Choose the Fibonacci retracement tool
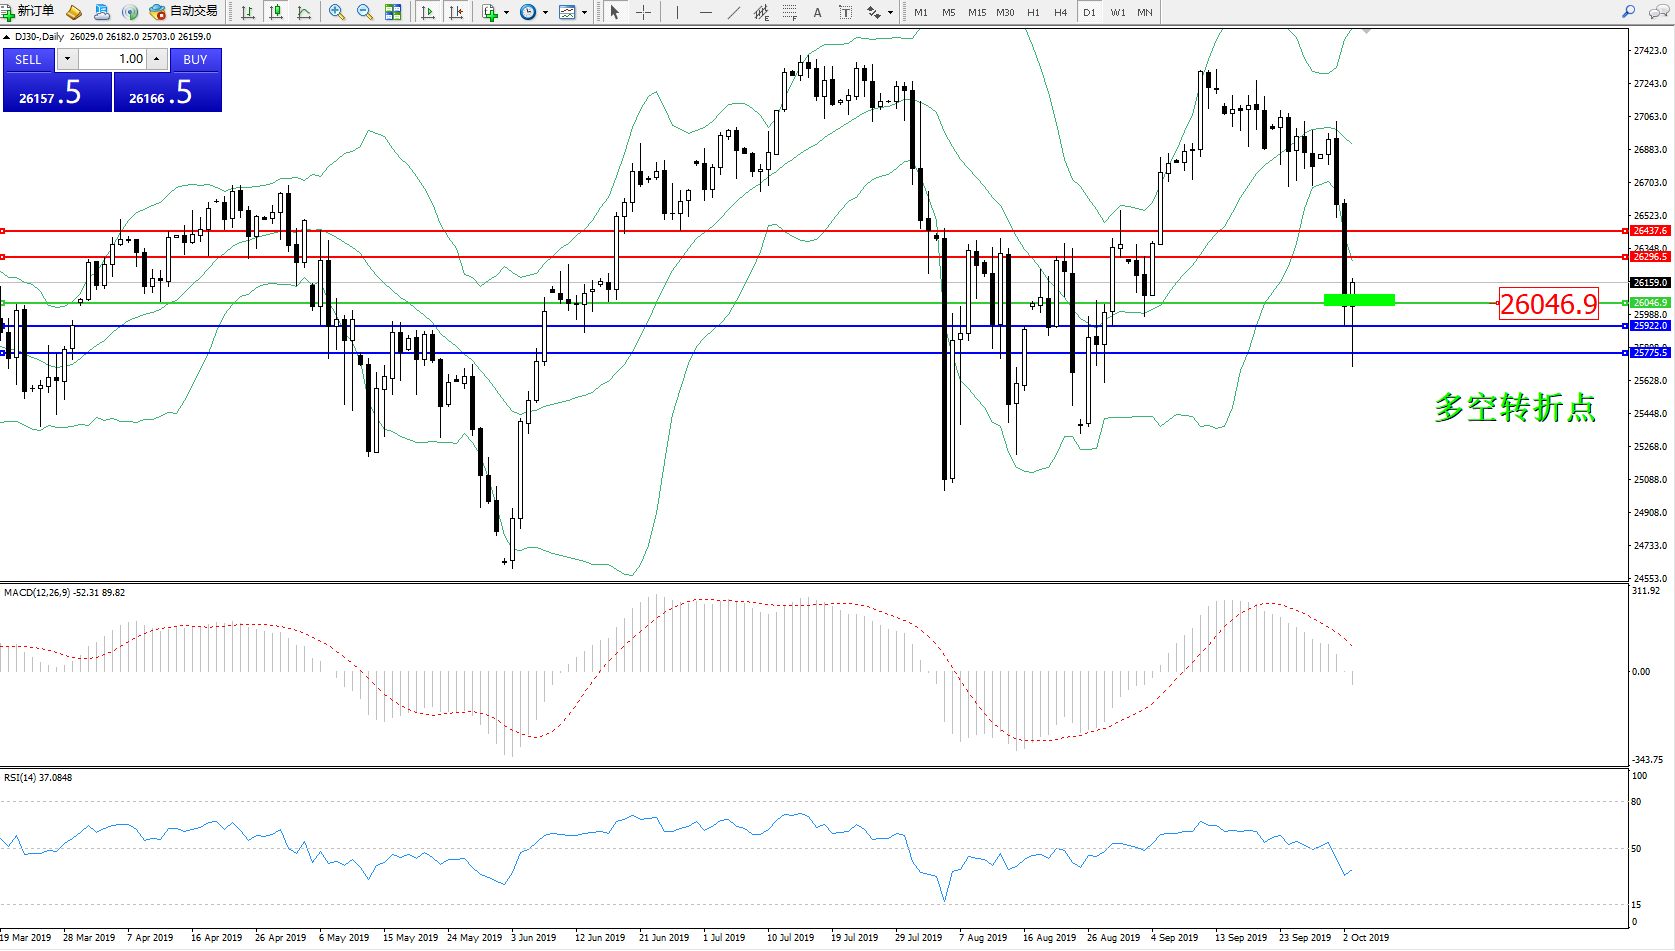 (x=790, y=12)
